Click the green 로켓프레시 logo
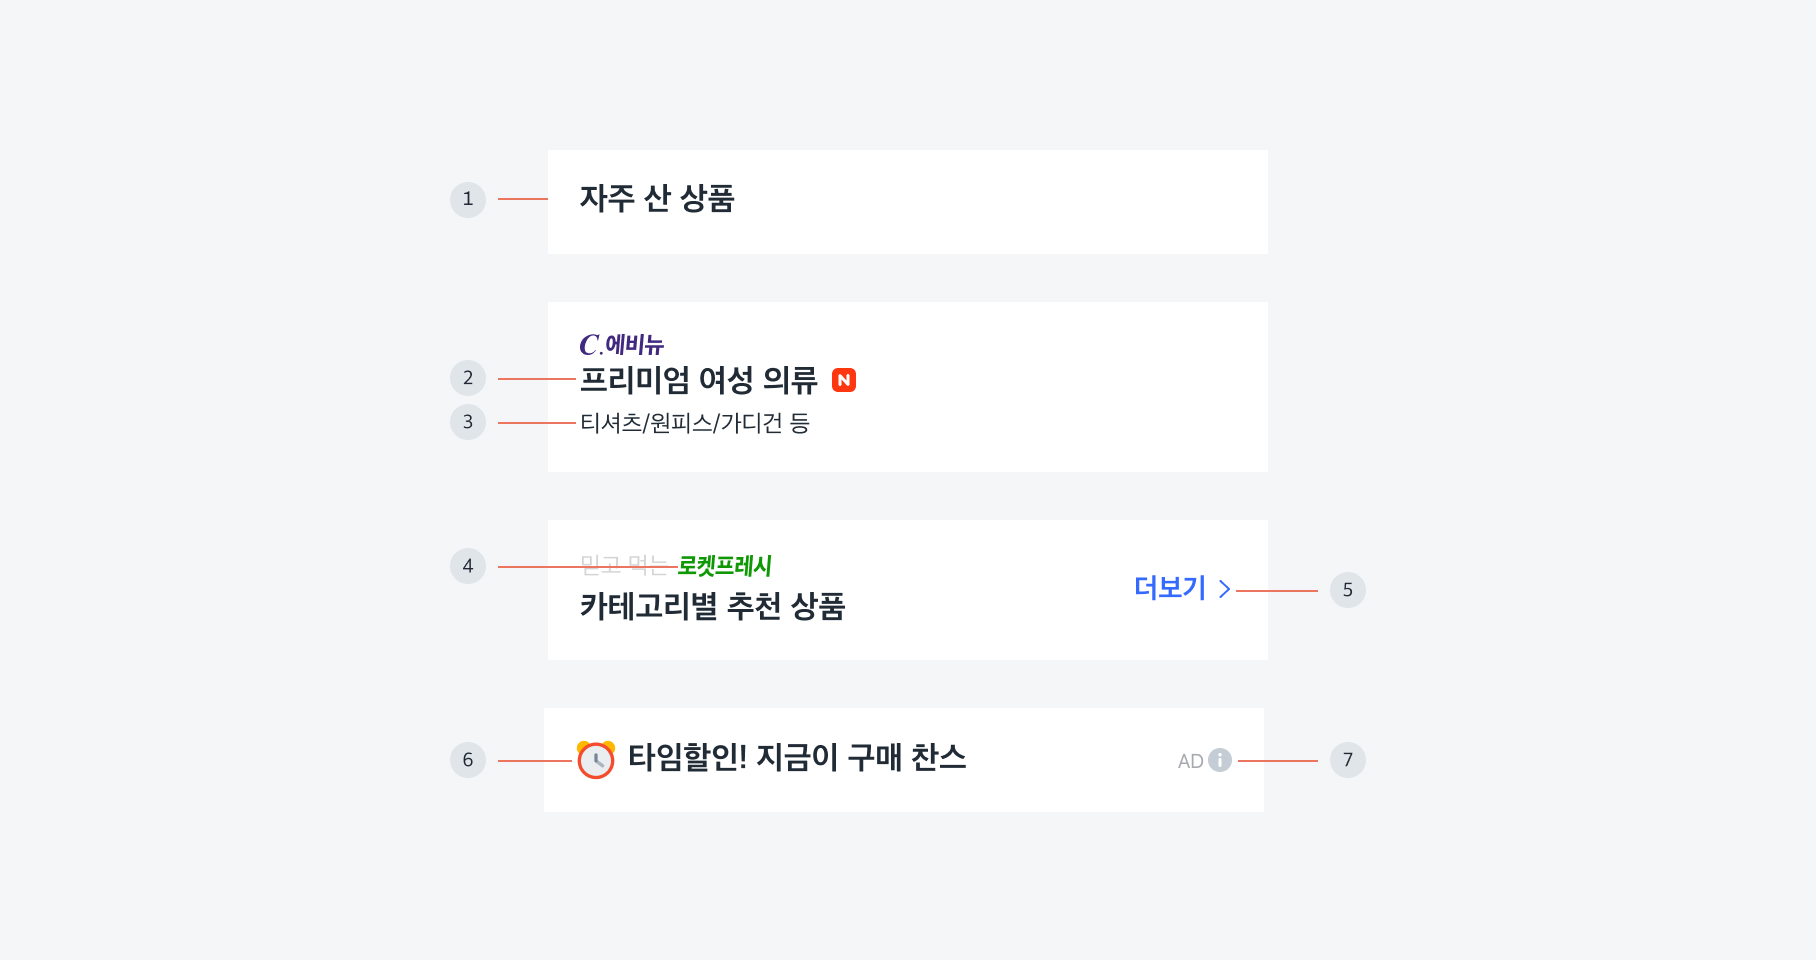Screen dimensions: 1816x960 coord(725,566)
